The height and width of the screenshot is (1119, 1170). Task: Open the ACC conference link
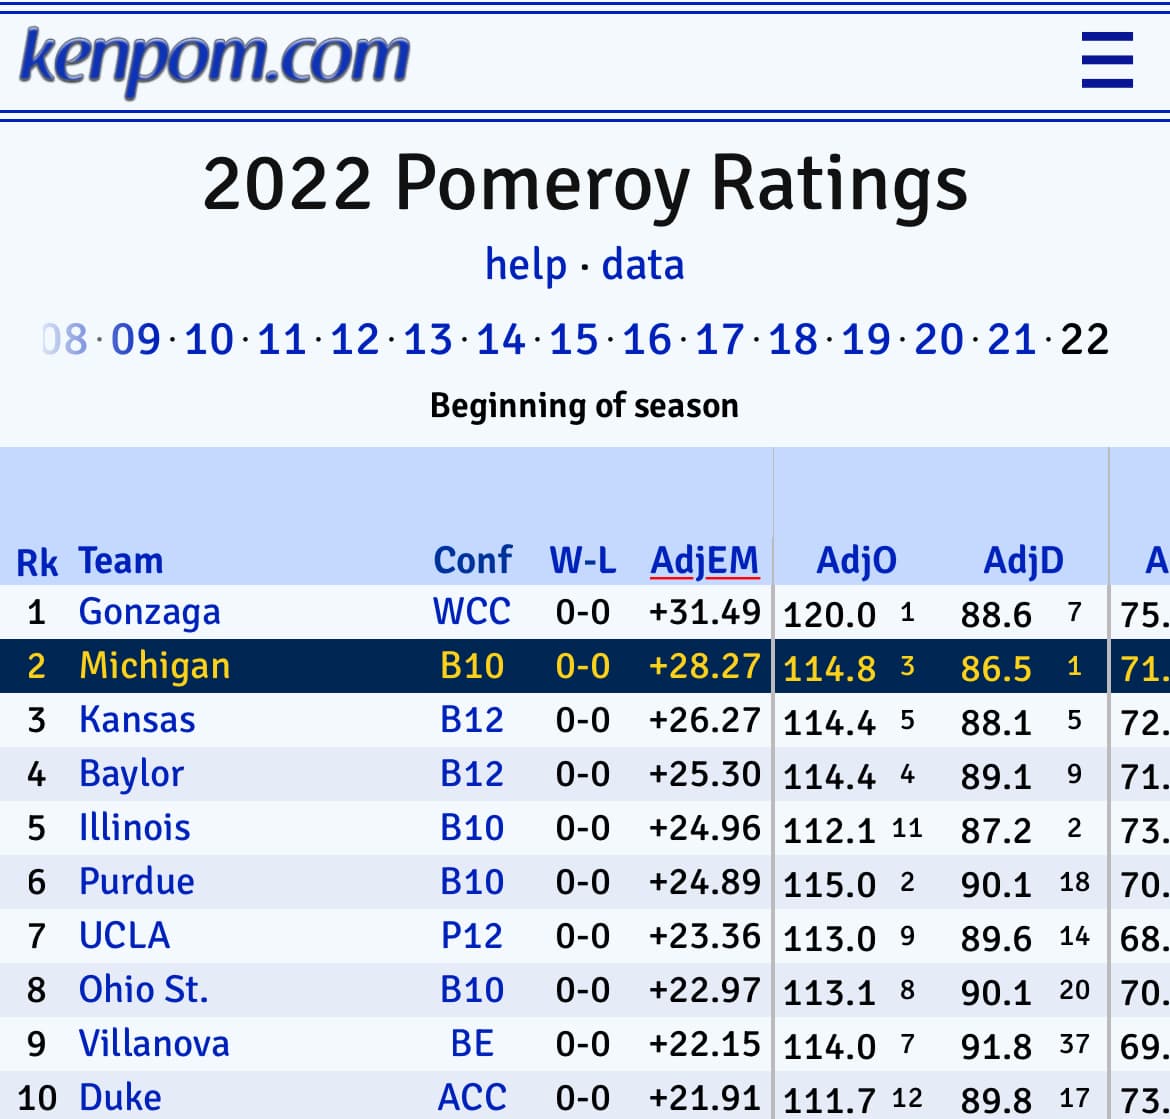472,1098
